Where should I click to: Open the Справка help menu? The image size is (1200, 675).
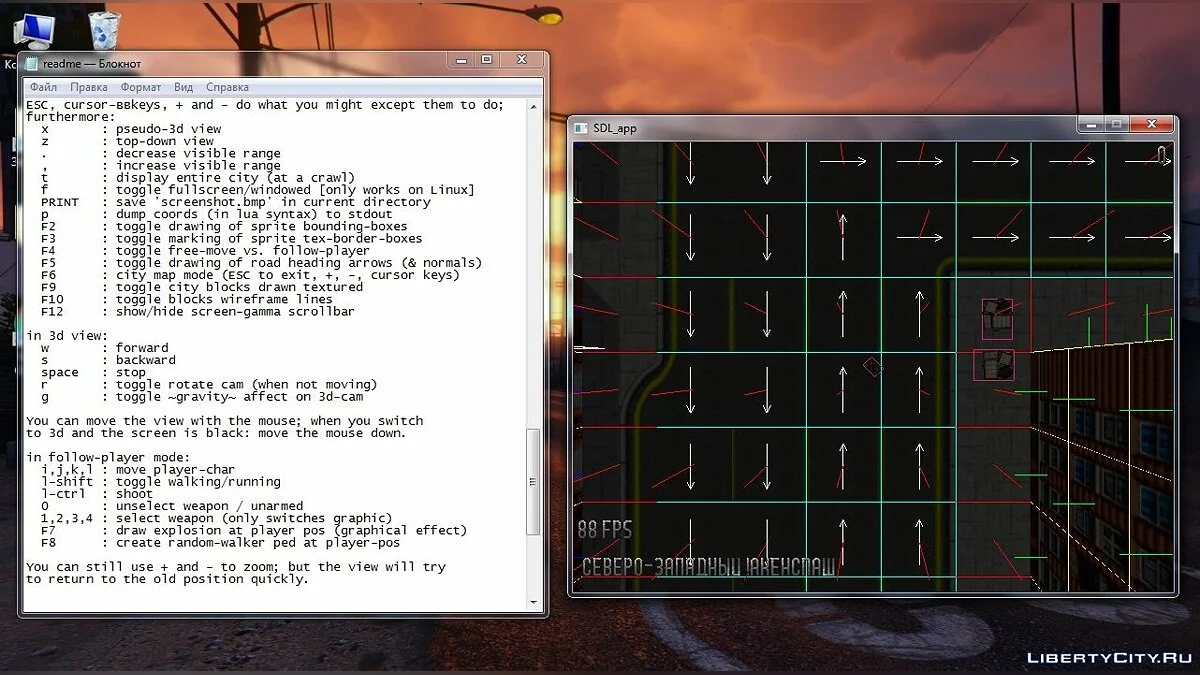227,87
